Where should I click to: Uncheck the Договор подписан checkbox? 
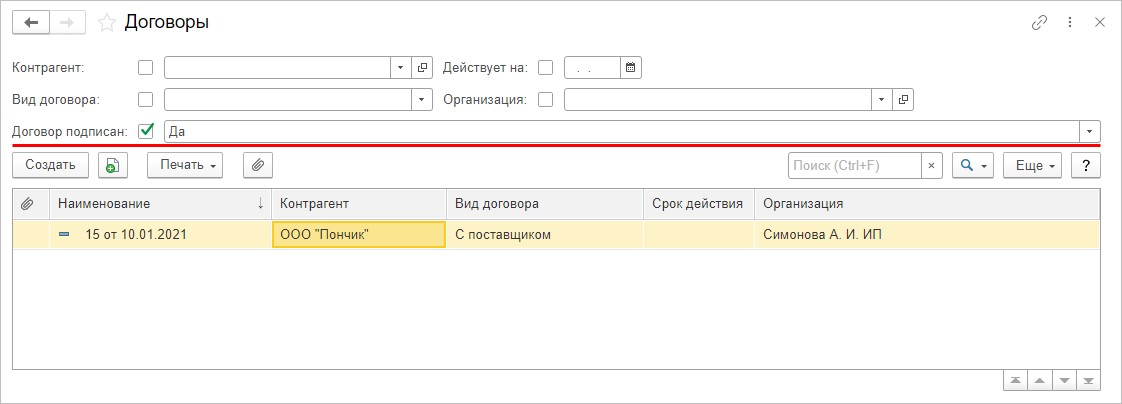(x=146, y=131)
